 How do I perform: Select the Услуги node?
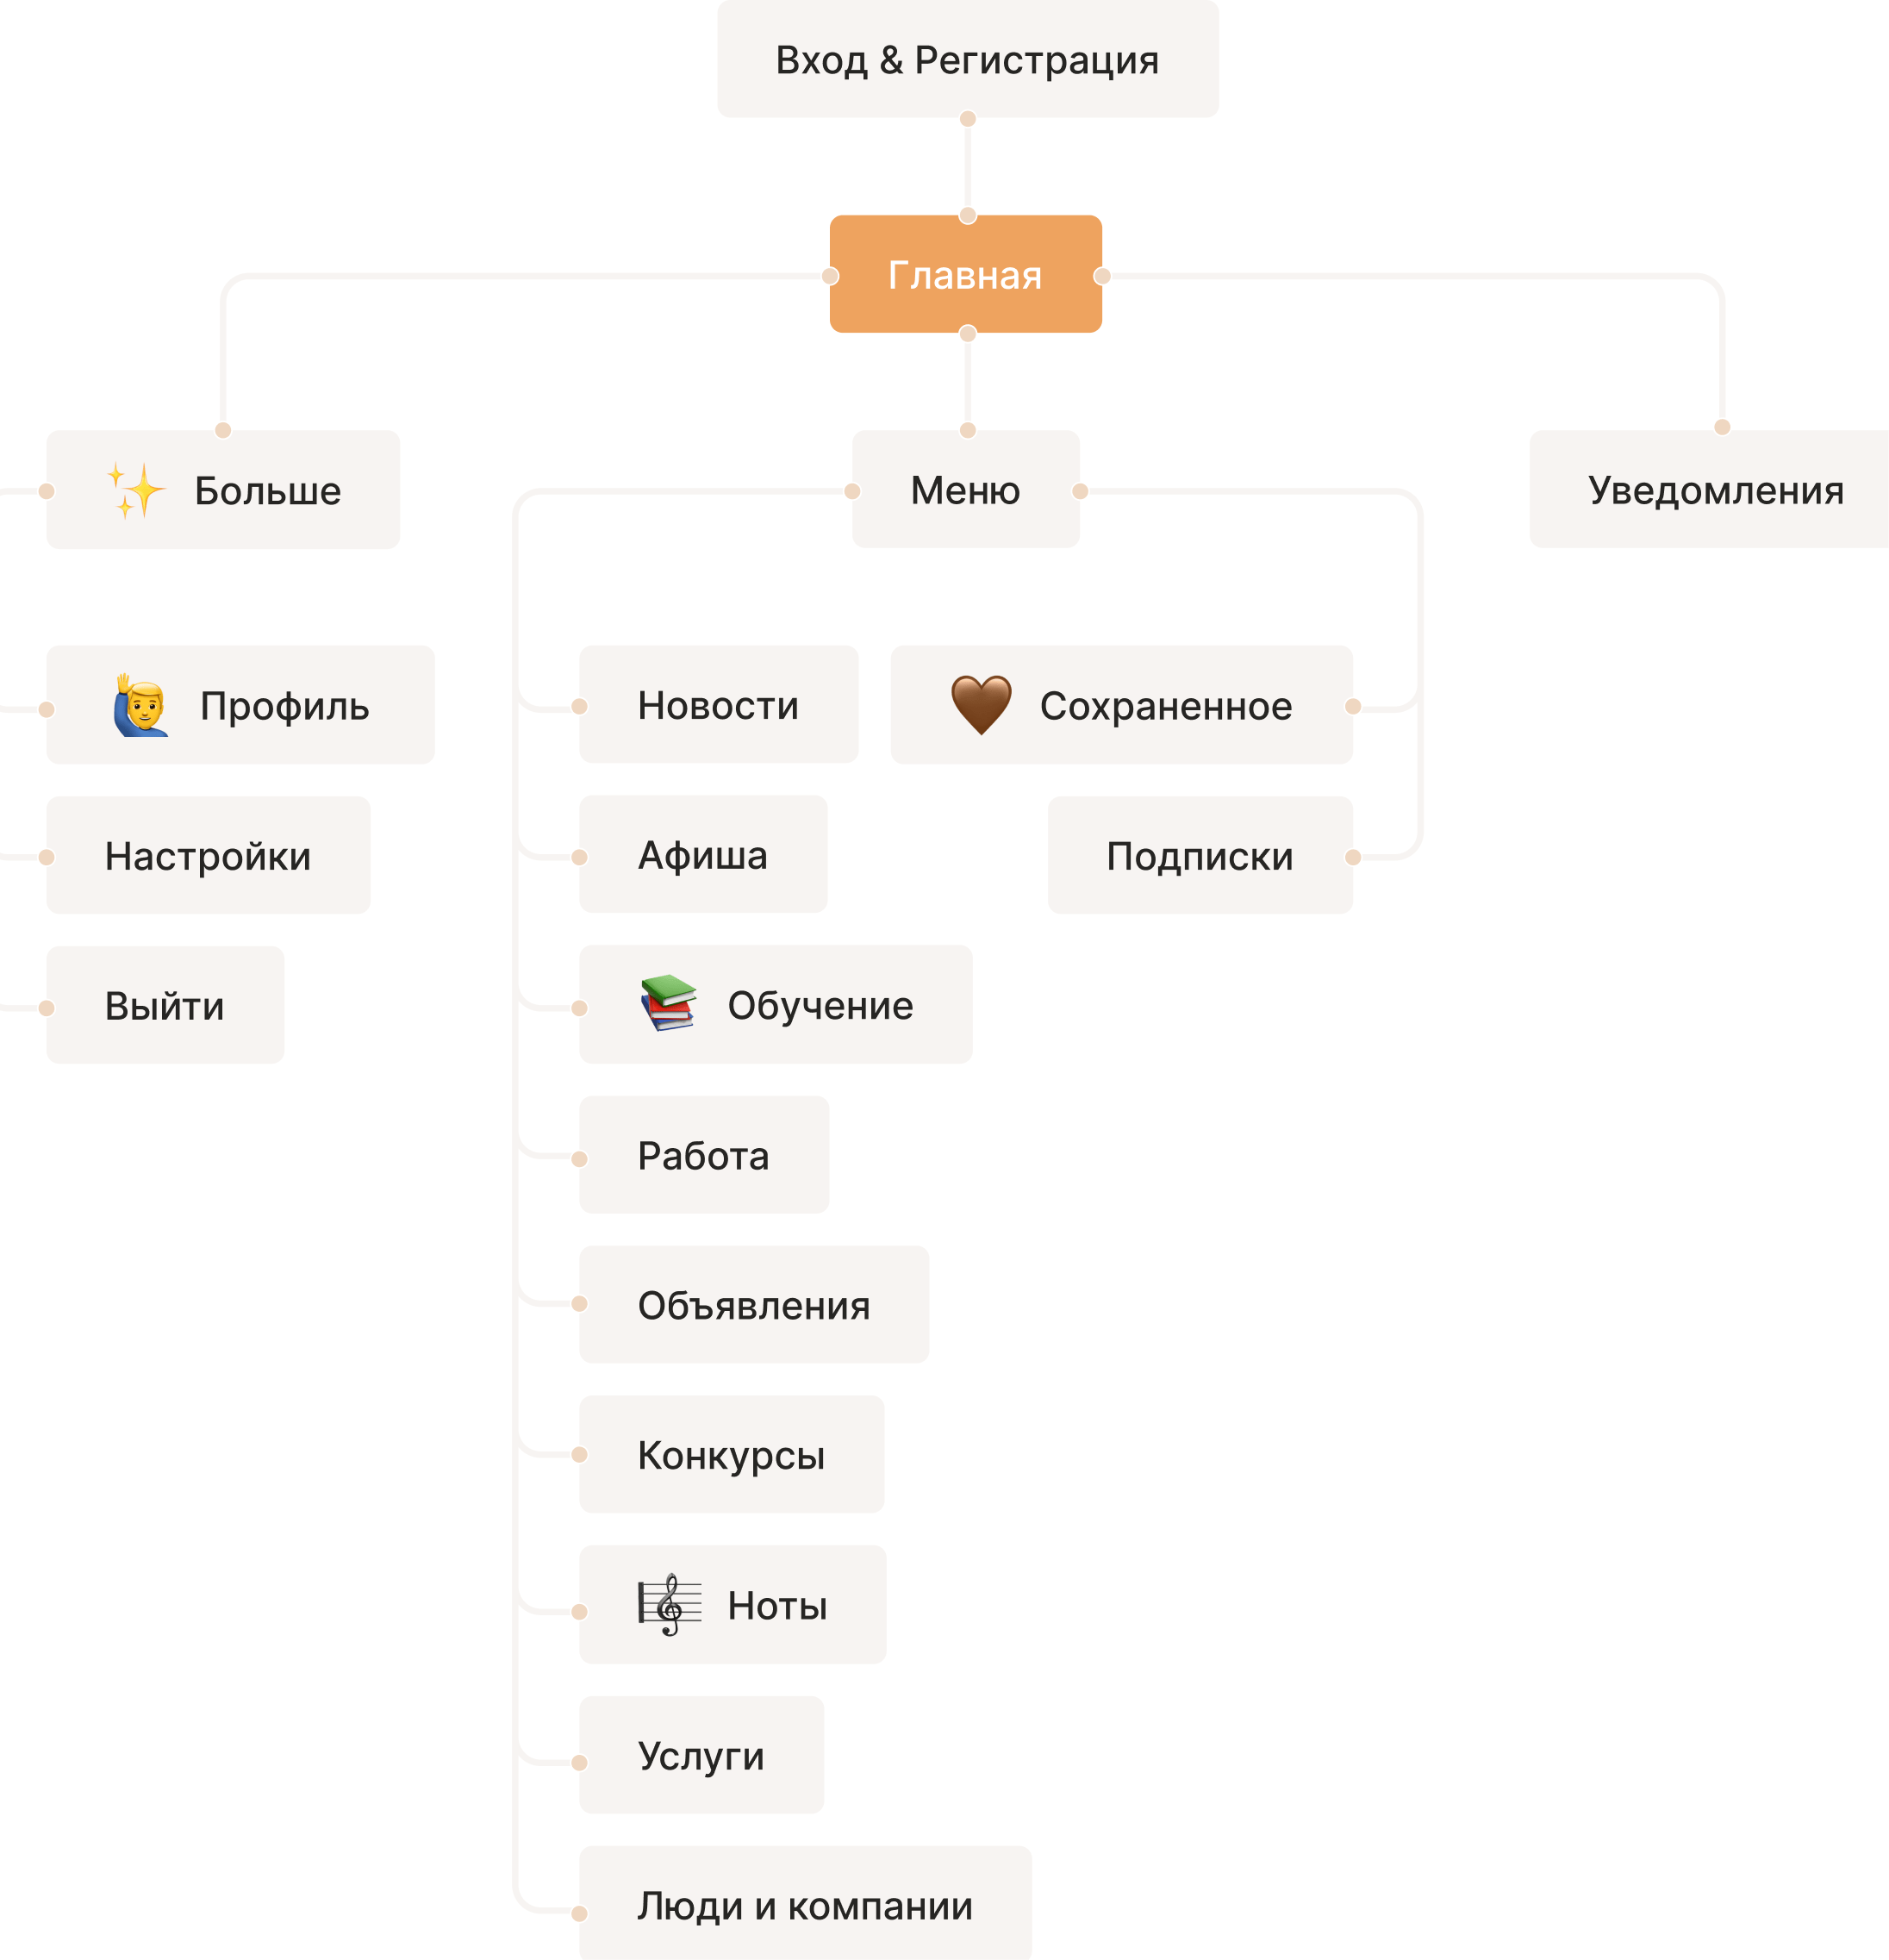pyautogui.click(x=701, y=1755)
